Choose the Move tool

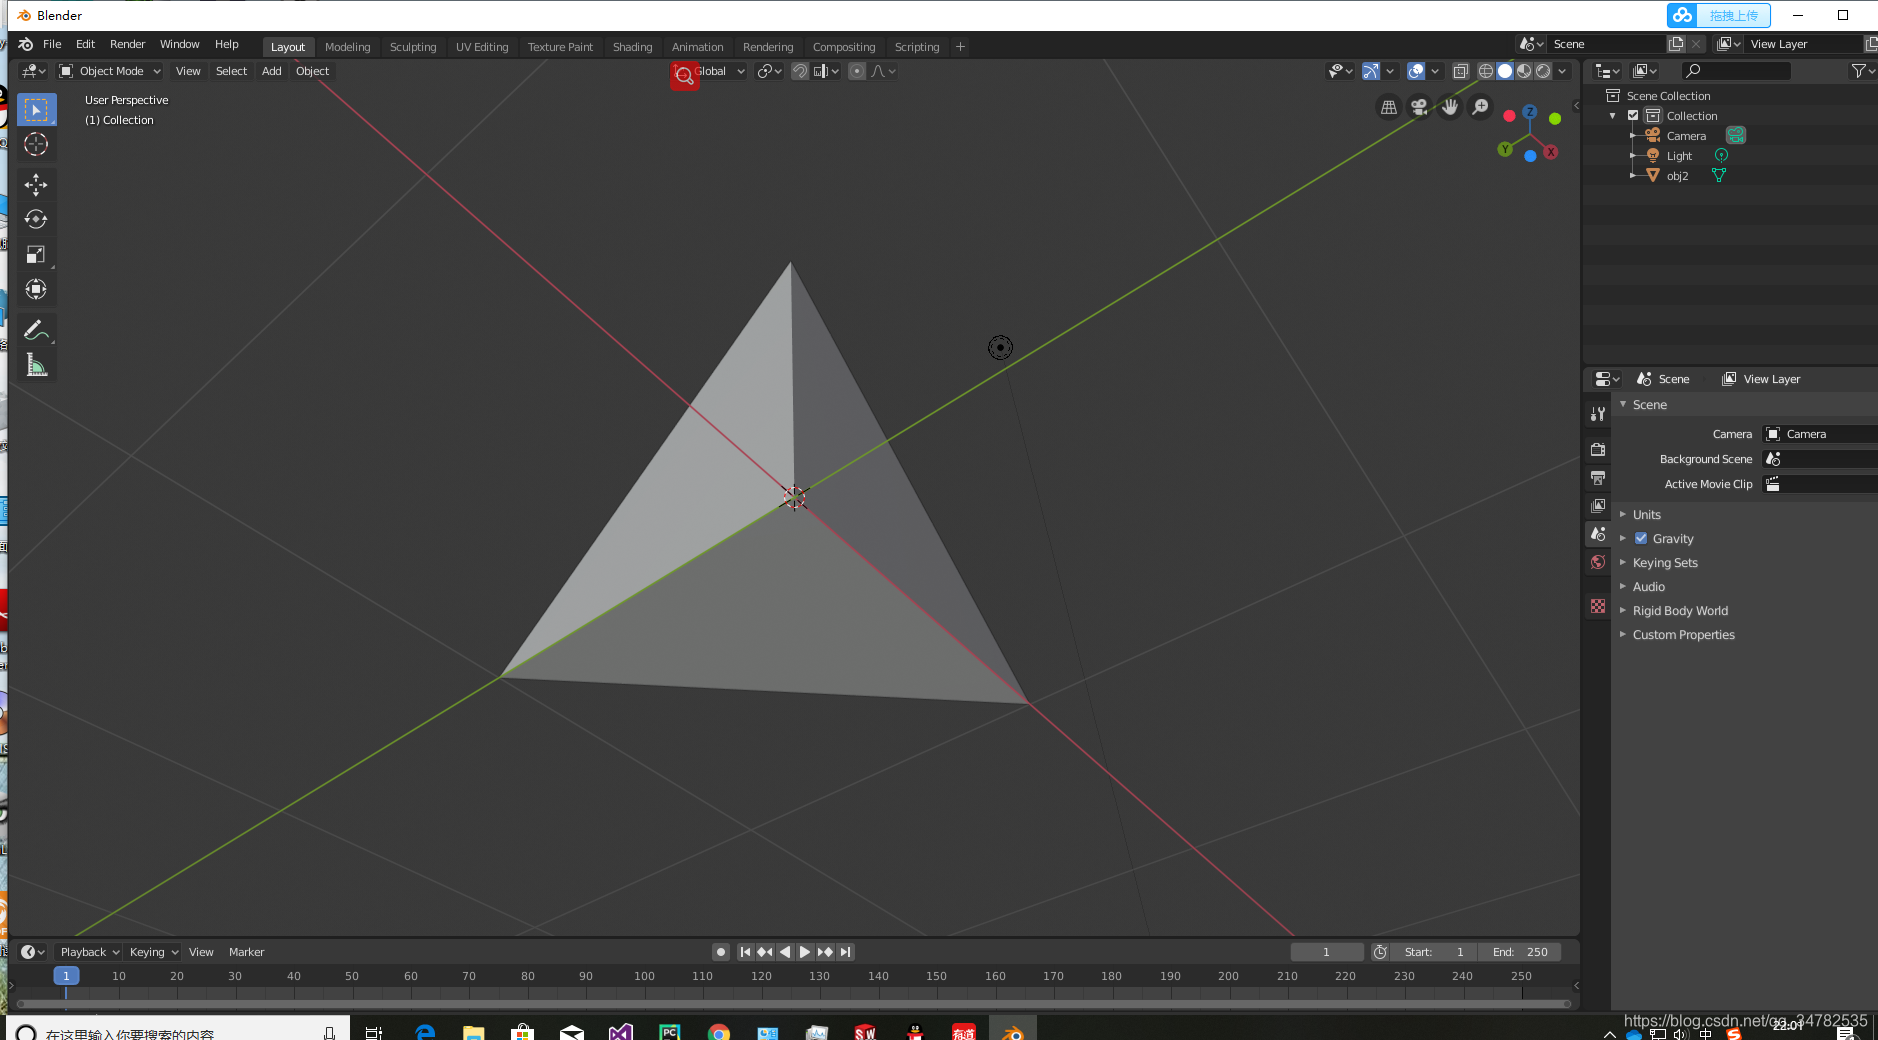point(36,184)
